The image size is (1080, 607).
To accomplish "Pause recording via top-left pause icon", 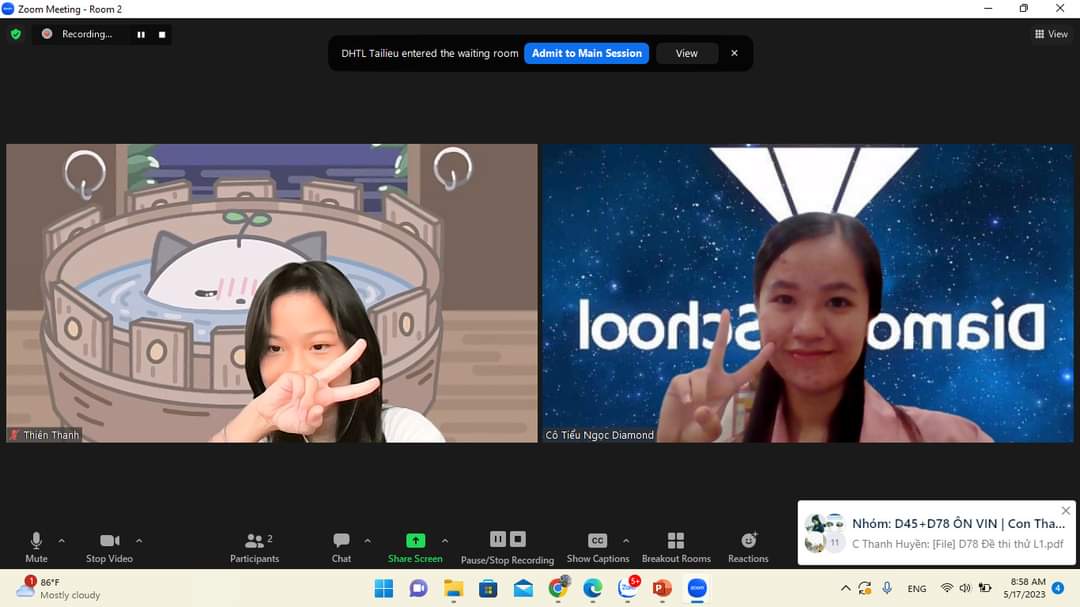I will pyautogui.click(x=141, y=34).
